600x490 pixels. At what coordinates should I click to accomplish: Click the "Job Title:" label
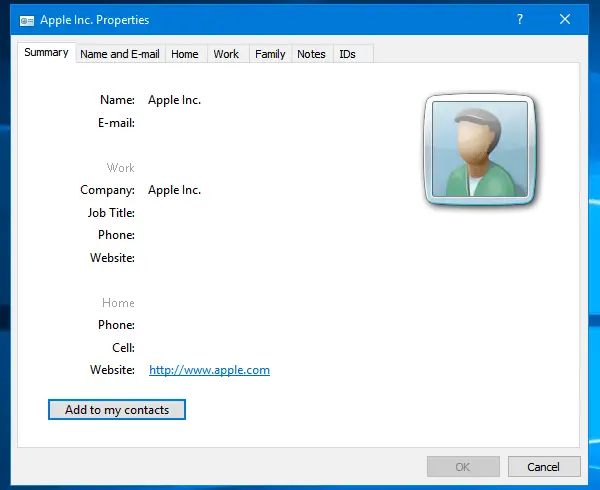pyautogui.click(x=111, y=213)
